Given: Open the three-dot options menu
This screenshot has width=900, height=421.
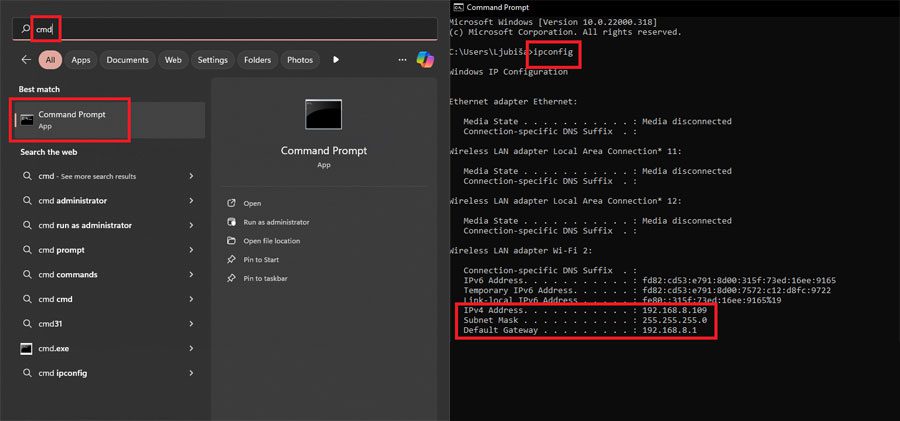Looking at the screenshot, I should click(x=402, y=60).
